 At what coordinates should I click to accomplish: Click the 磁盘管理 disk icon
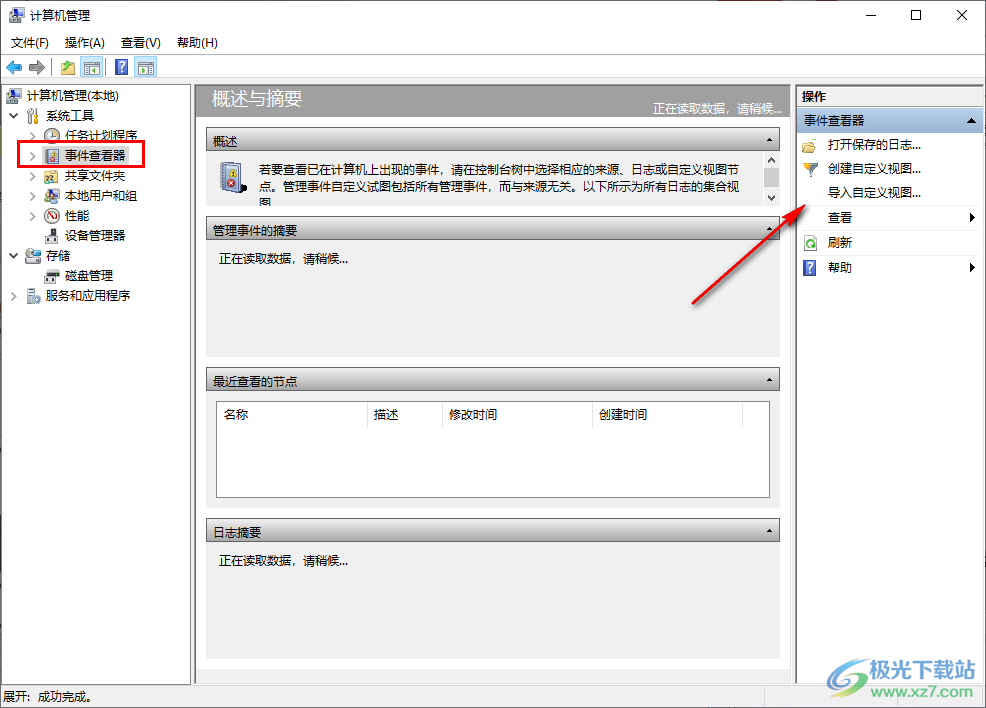(x=52, y=276)
